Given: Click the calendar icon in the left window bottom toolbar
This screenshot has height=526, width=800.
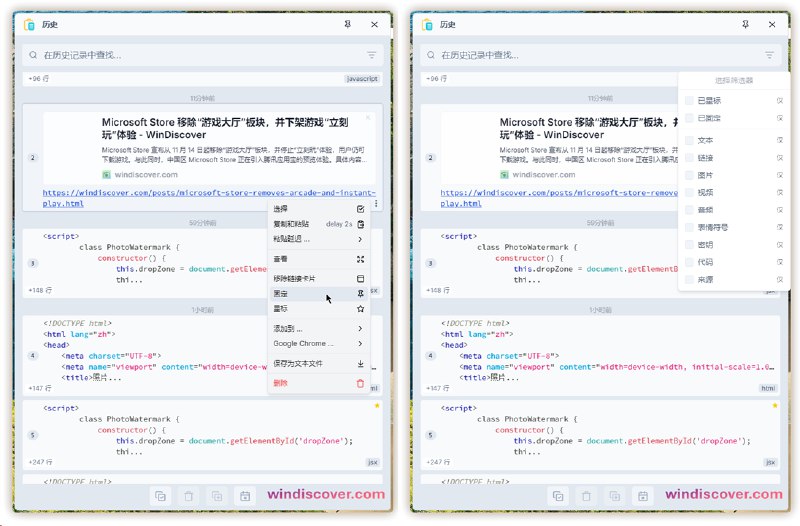Looking at the screenshot, I should [x=245, y=496].
